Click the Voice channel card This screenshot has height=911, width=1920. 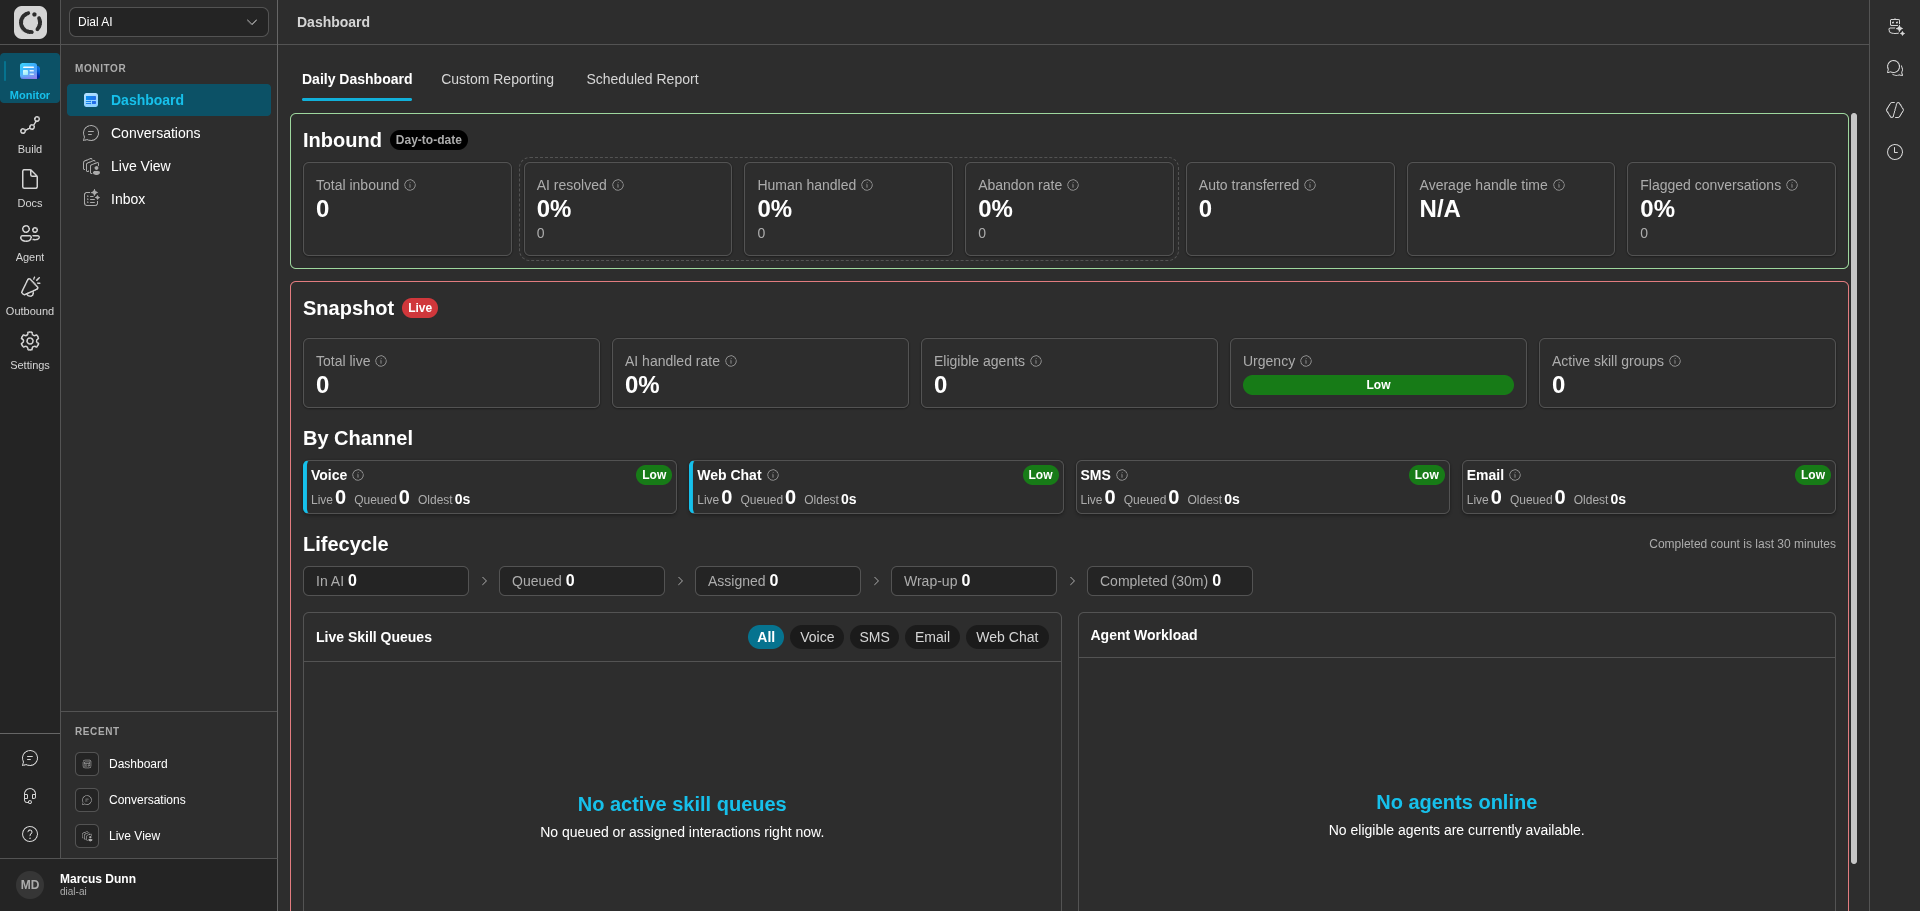coord(490,487)
